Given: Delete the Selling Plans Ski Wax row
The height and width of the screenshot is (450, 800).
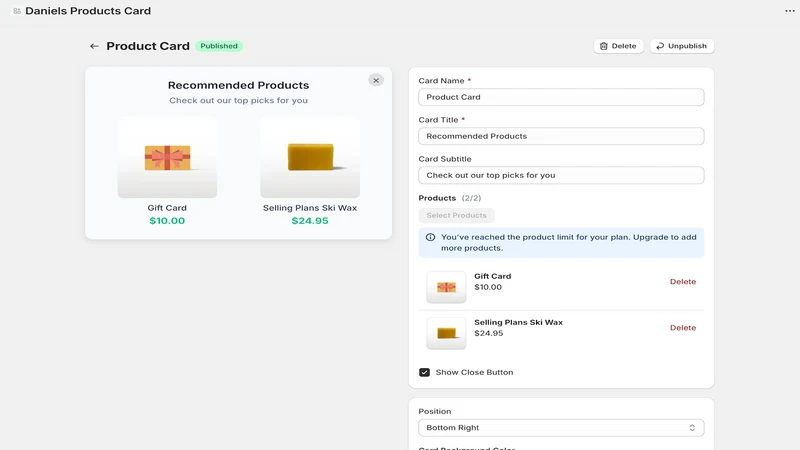Looking at the screenshot, I should point(683,328).
